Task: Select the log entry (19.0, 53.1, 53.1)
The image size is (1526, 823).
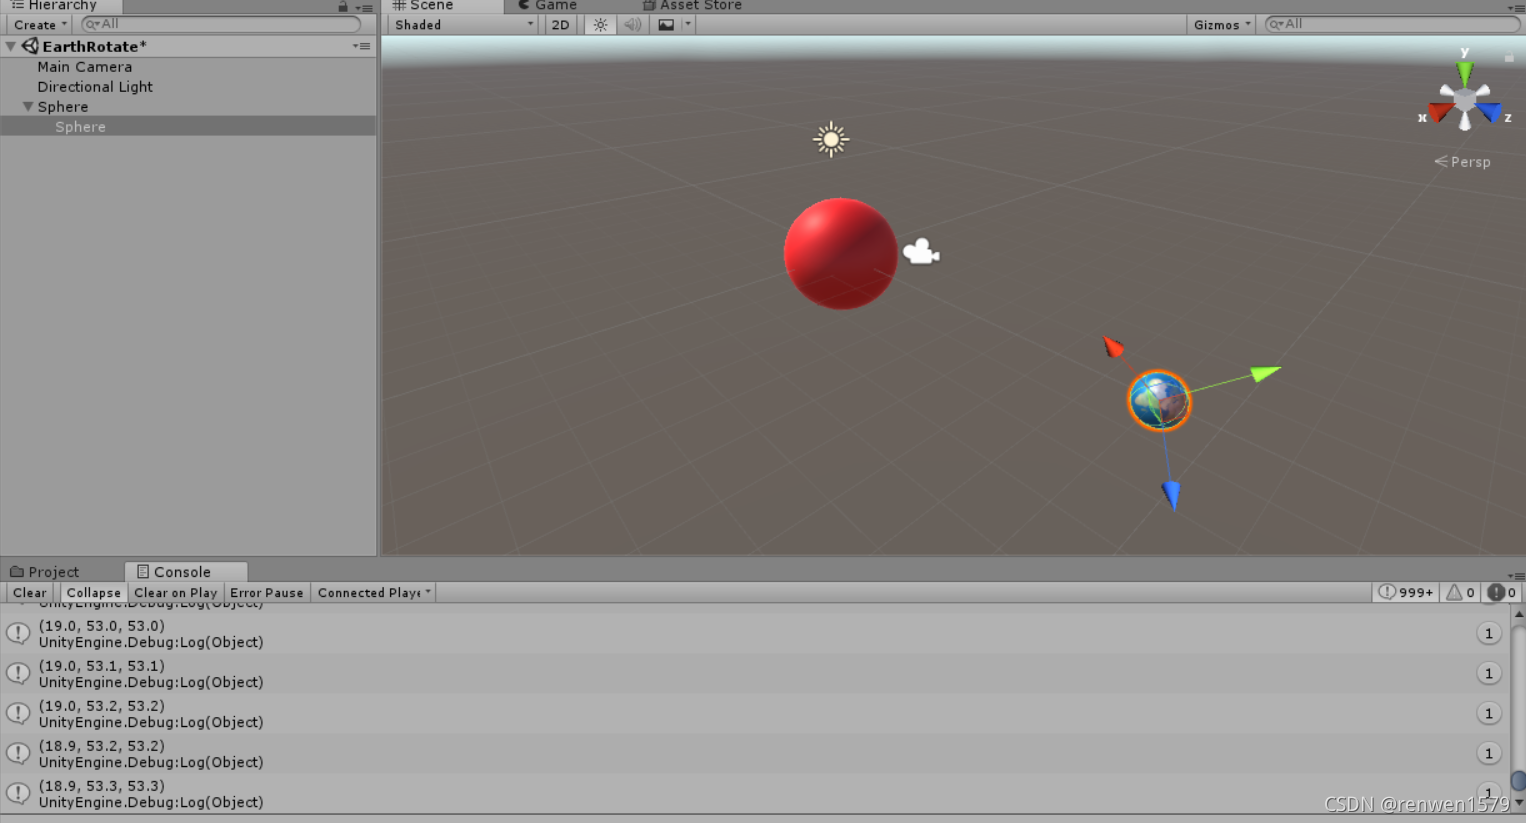Action: click(x=755, y=674)
